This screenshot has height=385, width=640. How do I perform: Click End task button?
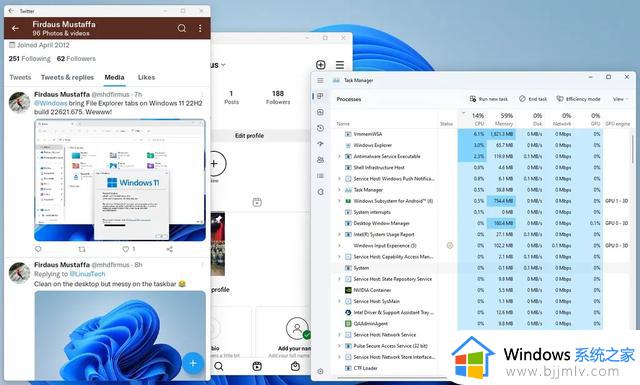click(533, 99)
